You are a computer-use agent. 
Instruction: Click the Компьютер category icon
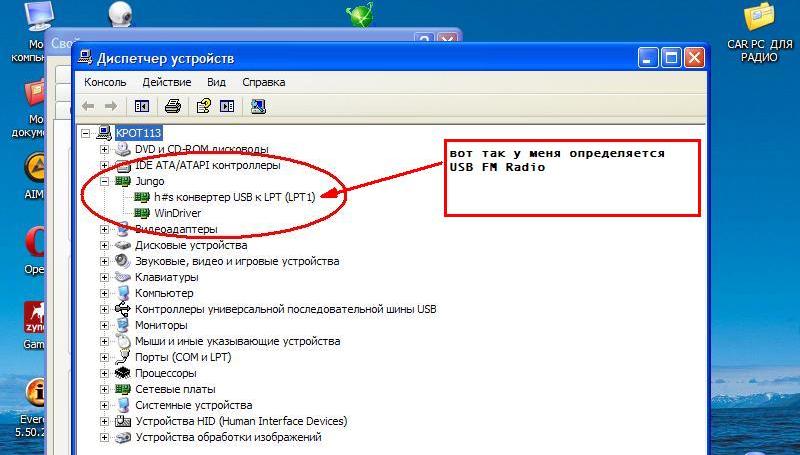(x=123, y=293)
